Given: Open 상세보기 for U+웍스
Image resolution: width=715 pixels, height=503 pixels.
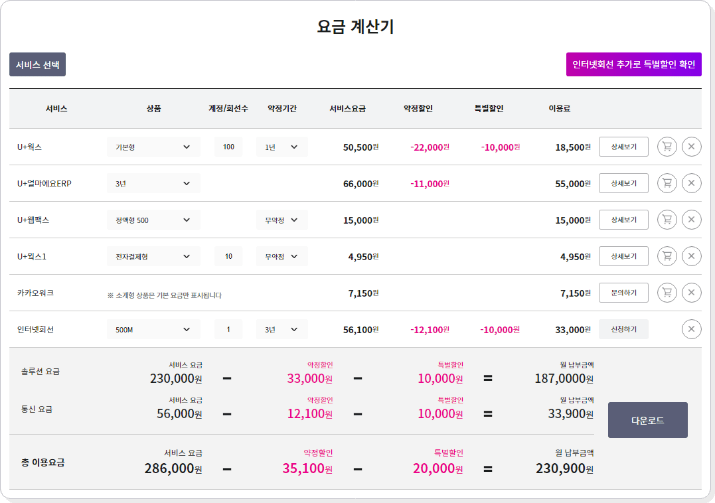Looking at the screenshot, I should click(x=623, y=147).
